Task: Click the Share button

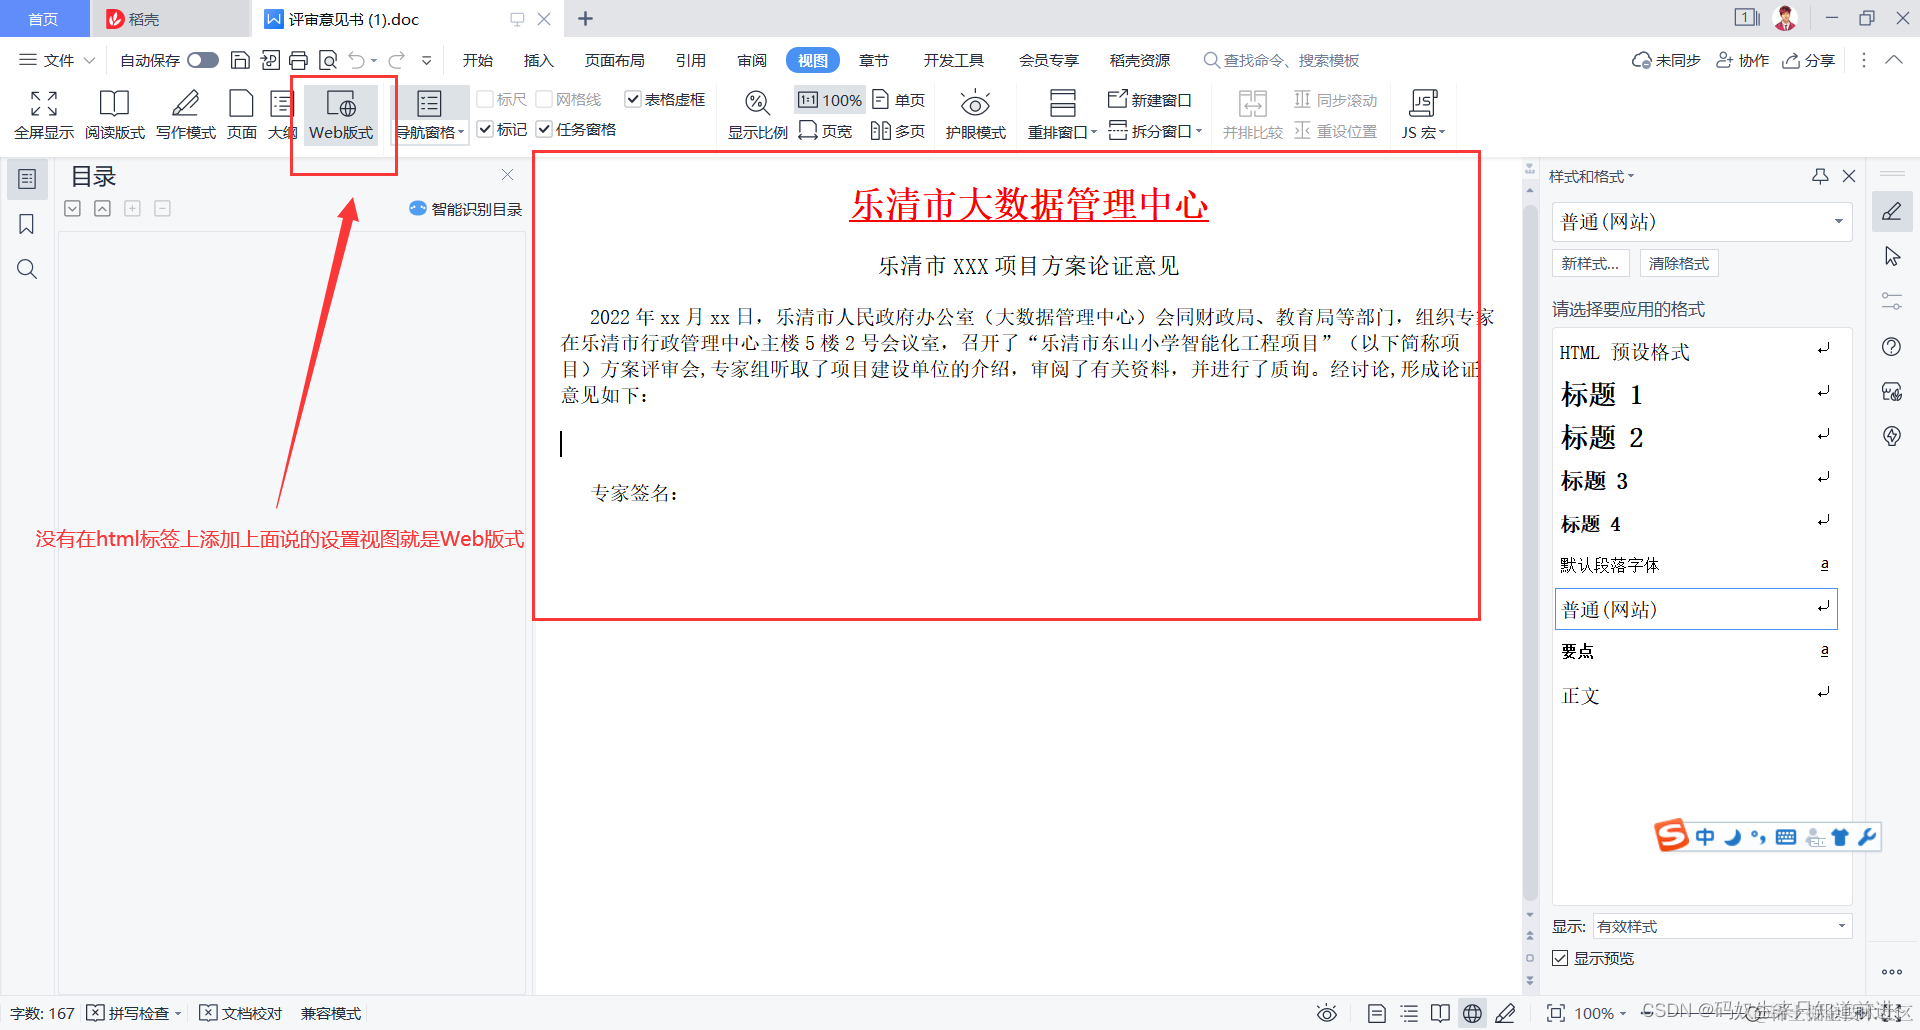Action: point(1809,60)
